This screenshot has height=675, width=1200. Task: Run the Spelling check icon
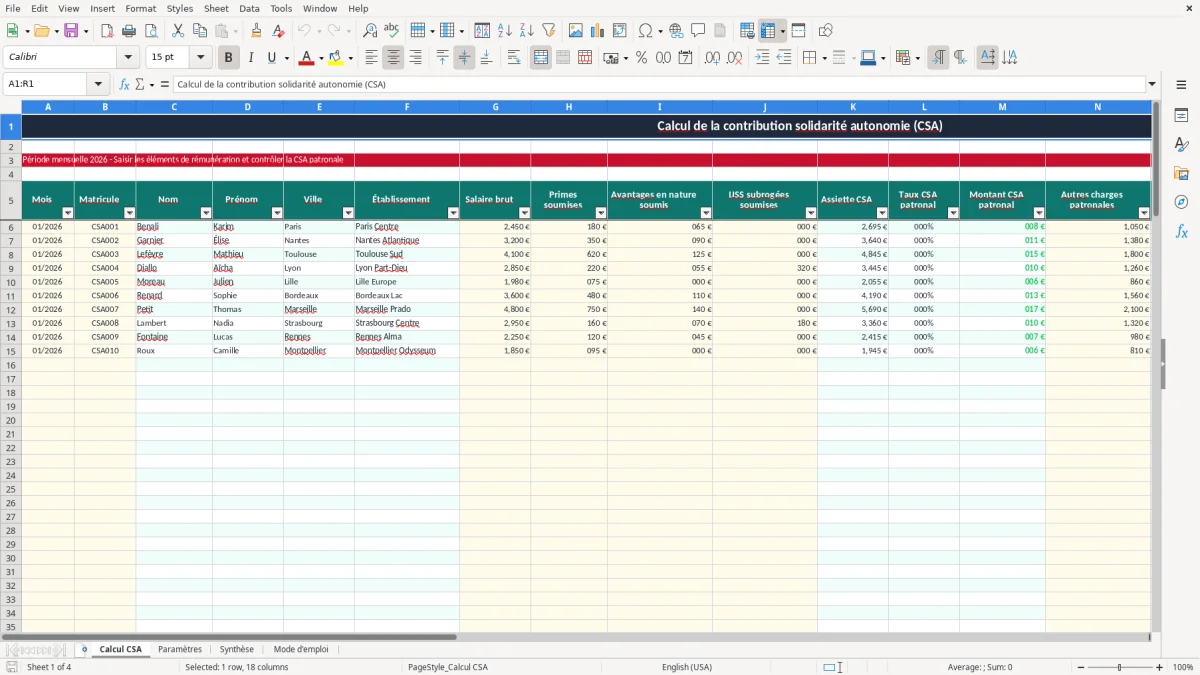391,31
